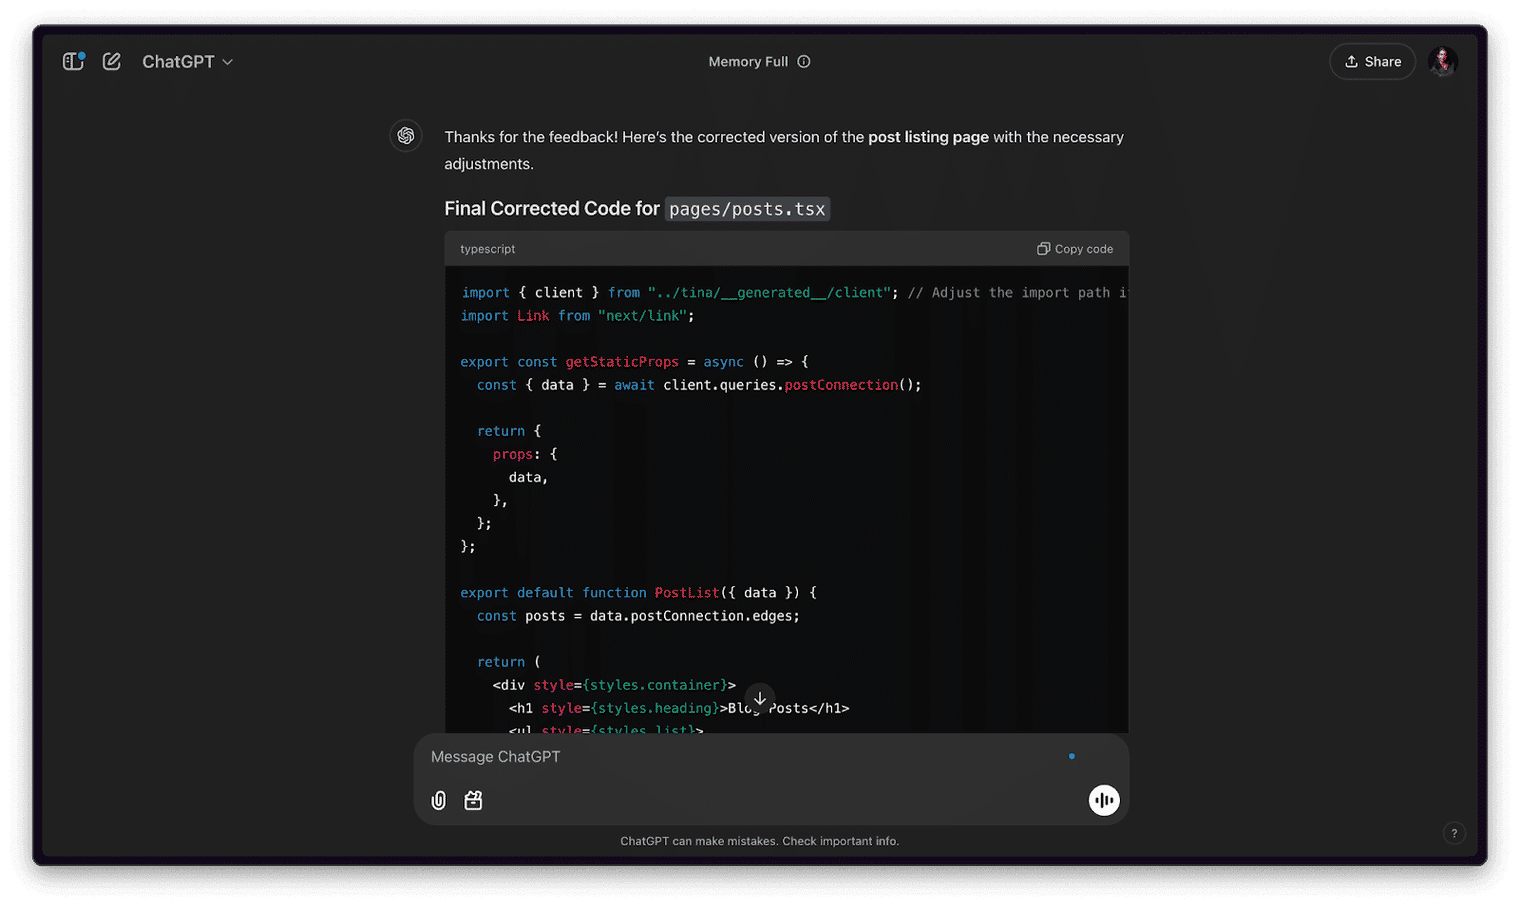Jump to bottom with the down arrow
The image size is (1520, 906).
760,698
